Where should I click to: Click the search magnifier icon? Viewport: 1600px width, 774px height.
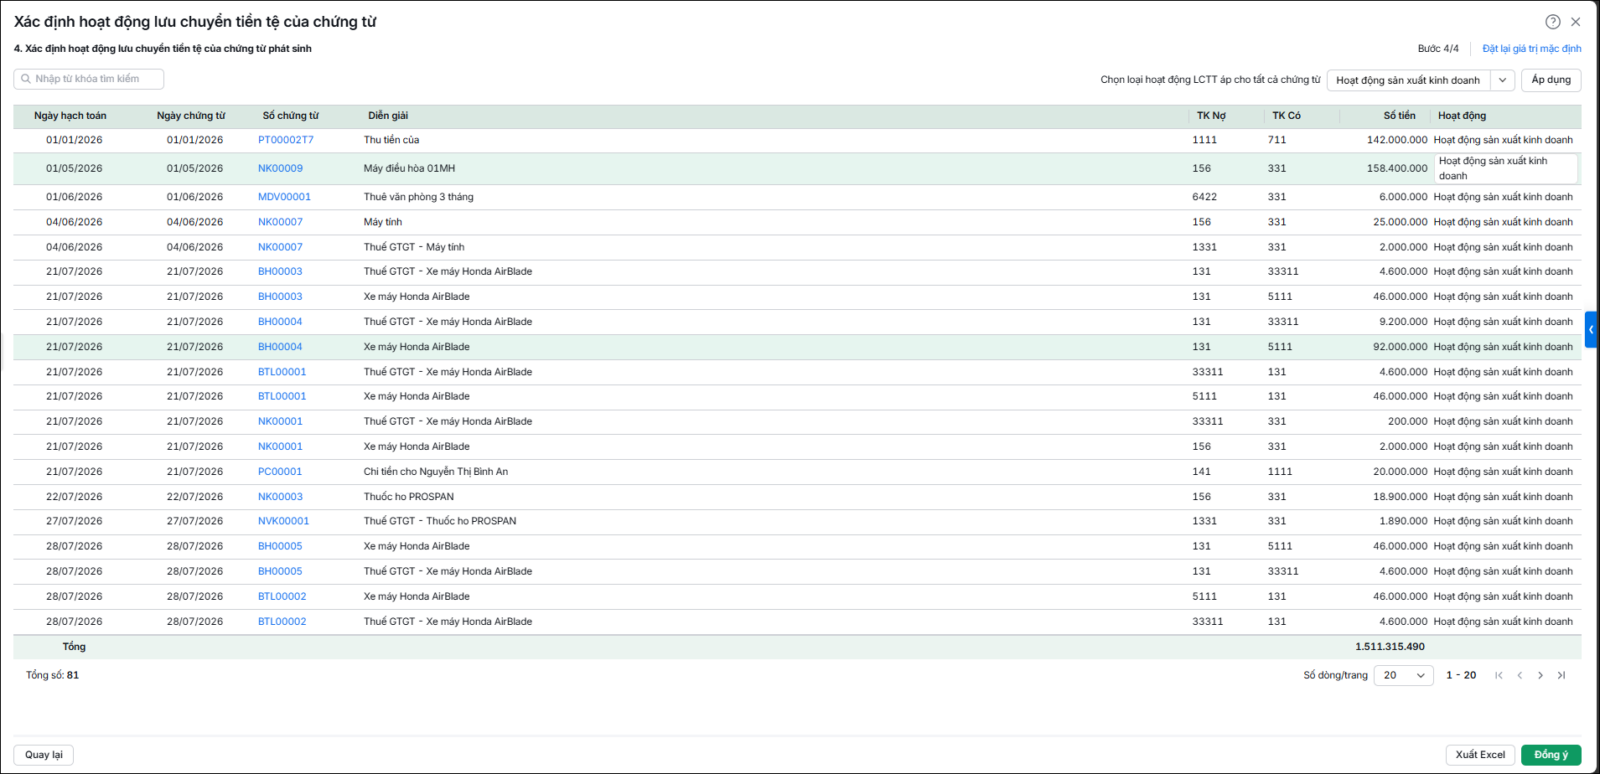tap(26, 79)
